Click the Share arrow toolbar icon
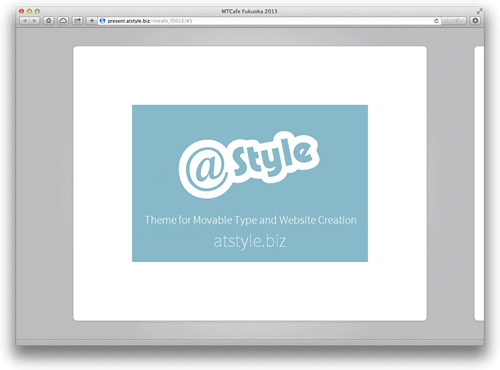The image size is (500, 370). 77,21
